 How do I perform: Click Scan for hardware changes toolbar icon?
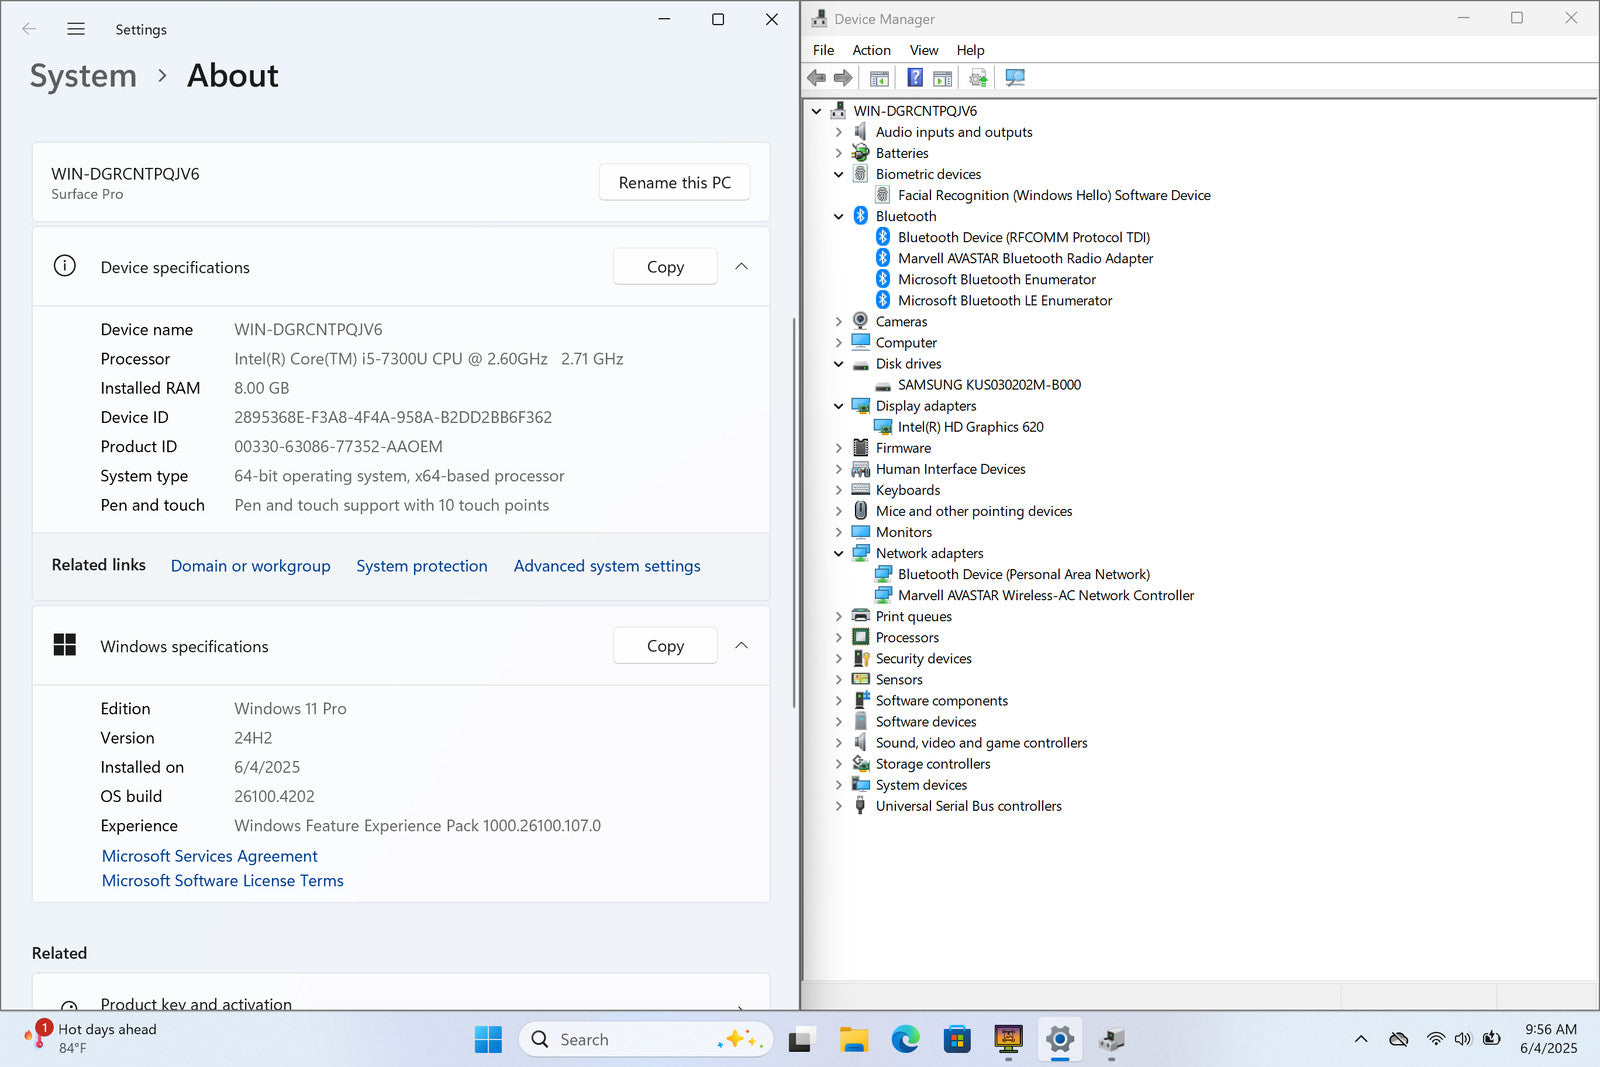(x=1015, y=78)
